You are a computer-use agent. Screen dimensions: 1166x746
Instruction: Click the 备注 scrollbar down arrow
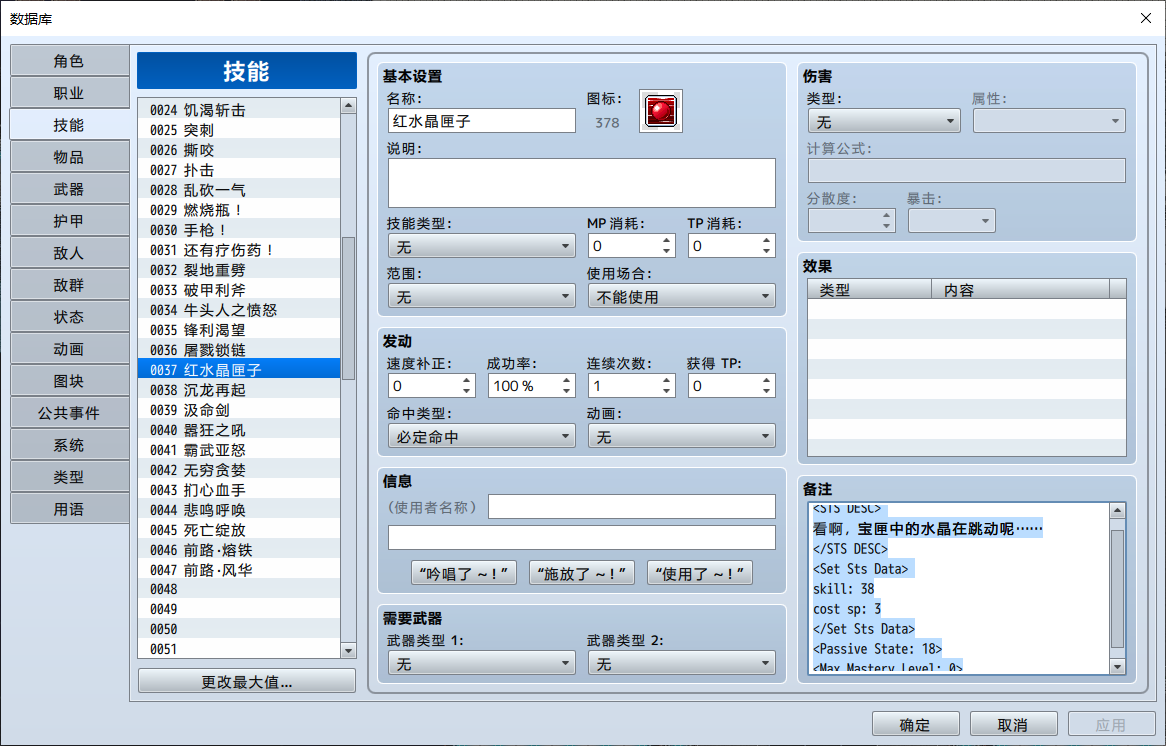pyautogui.click(x=1117, y=666)
